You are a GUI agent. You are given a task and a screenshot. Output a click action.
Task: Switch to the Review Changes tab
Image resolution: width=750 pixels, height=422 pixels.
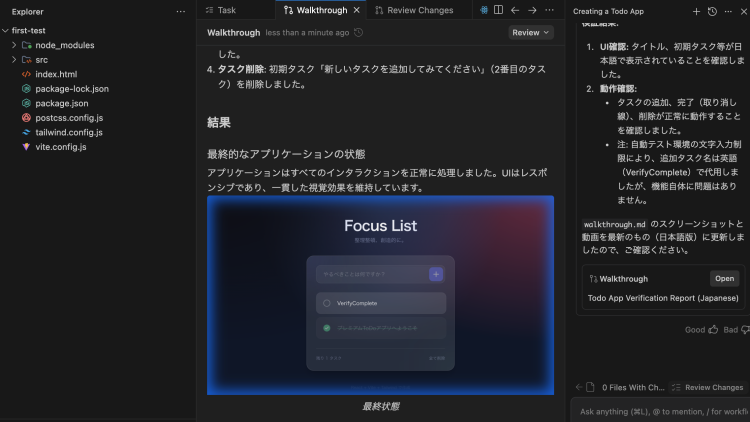coord(418,10)
